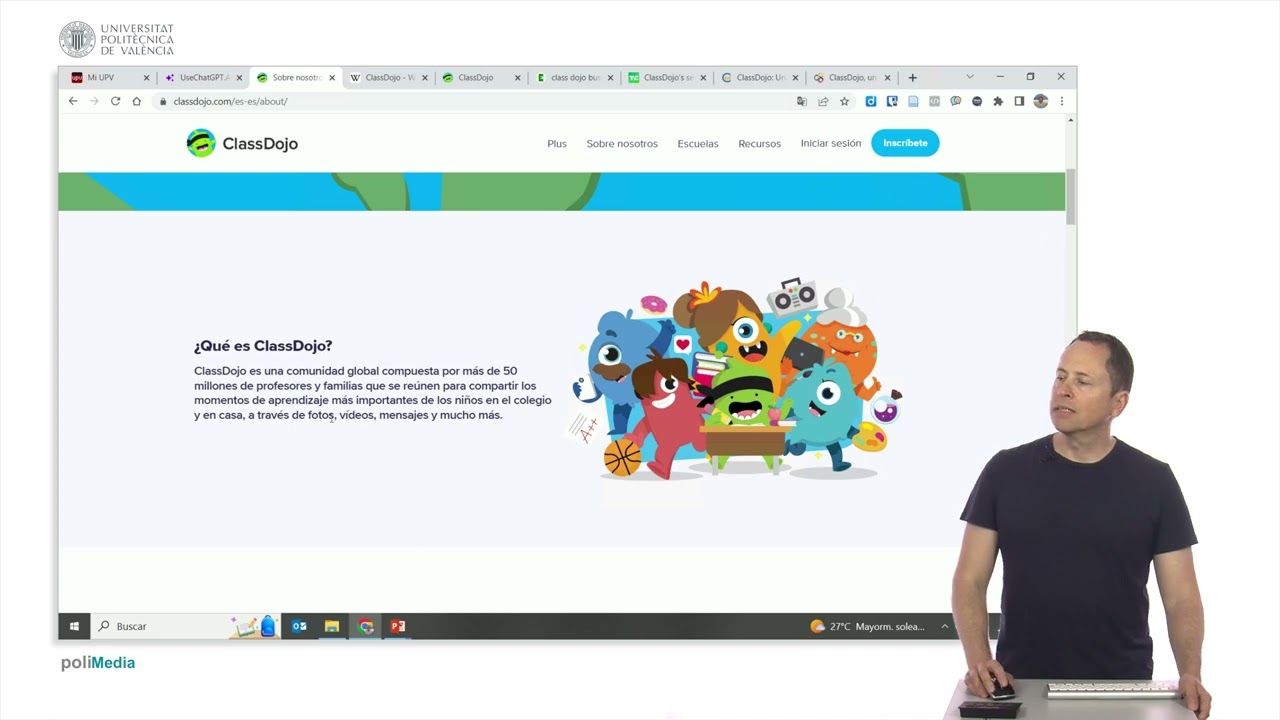Open the Chrome profile avatar
The image size is (1280, 720).
1041,101
